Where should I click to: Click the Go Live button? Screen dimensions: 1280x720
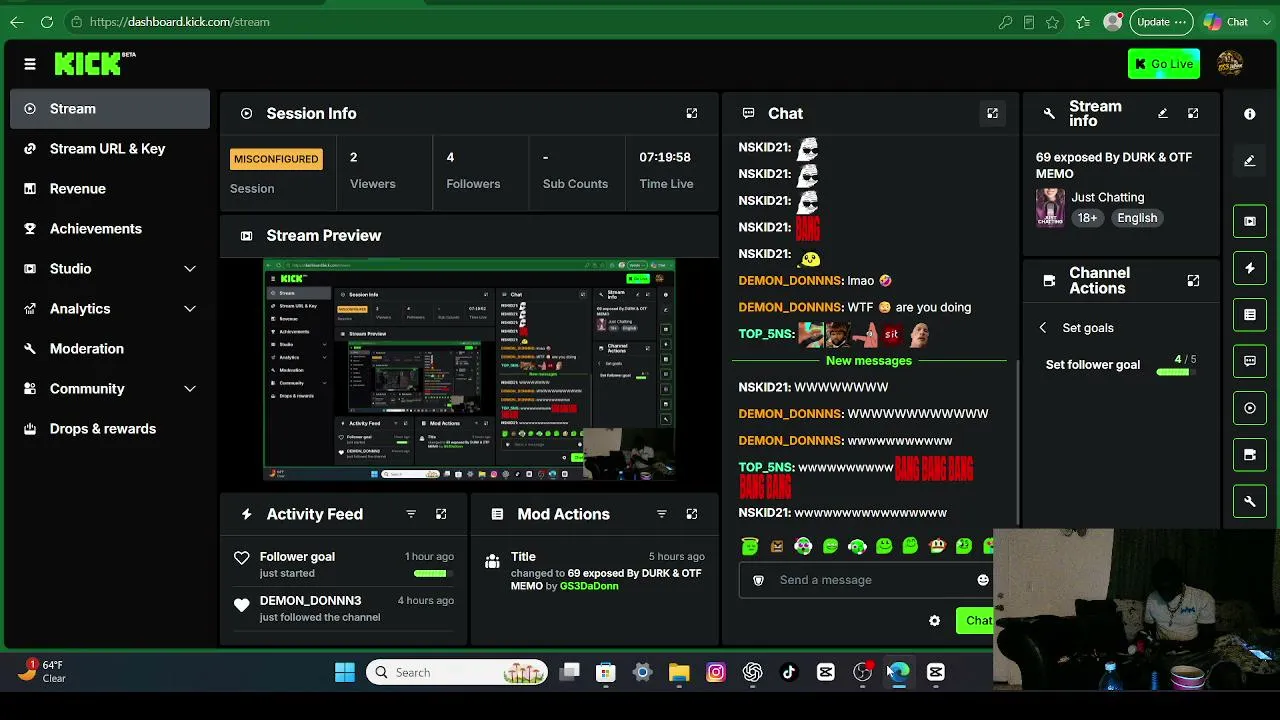coord(1164,64)
